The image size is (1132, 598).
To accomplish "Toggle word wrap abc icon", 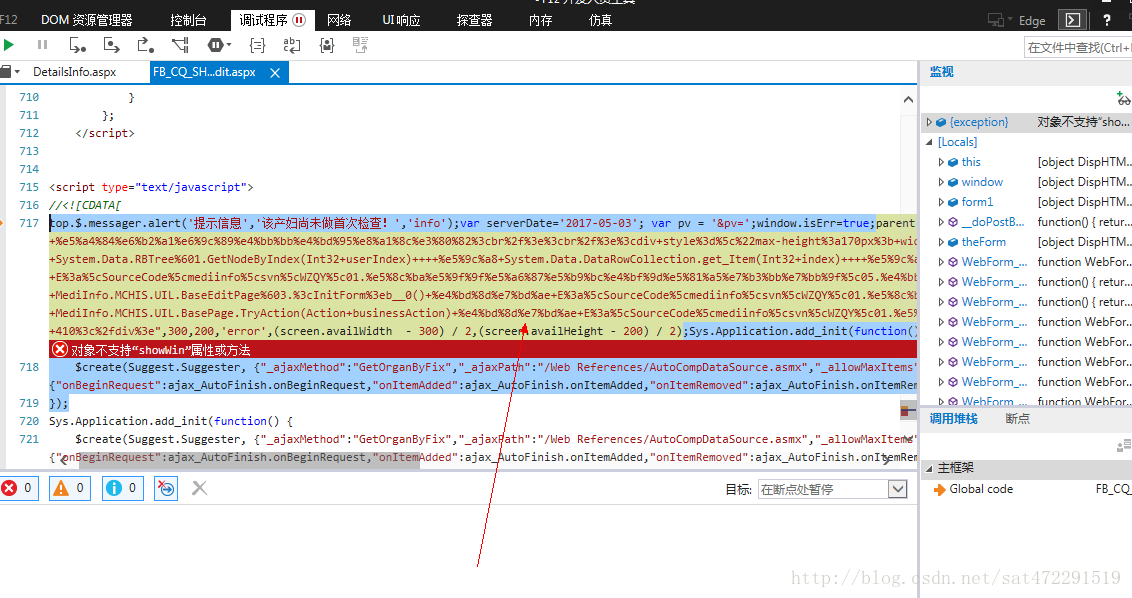I will click(292, 46).
